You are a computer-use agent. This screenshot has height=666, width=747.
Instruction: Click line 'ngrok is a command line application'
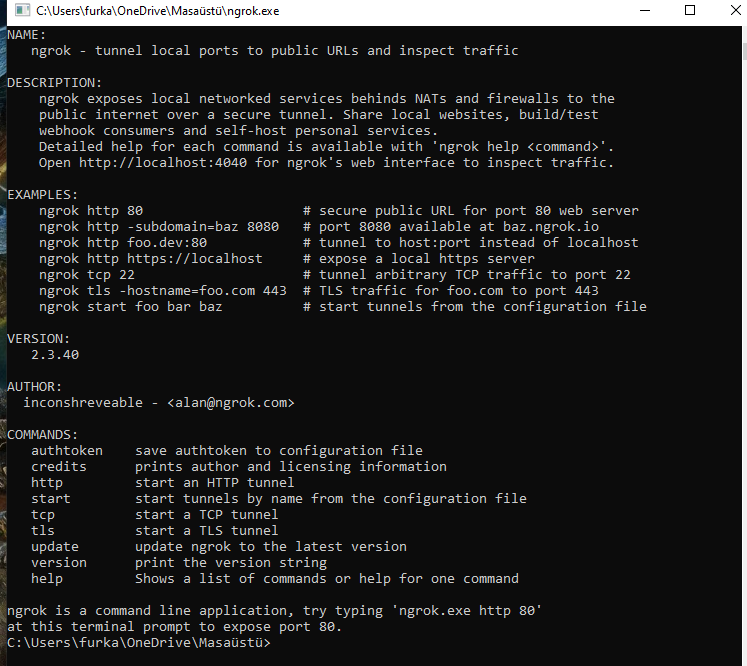274,611
